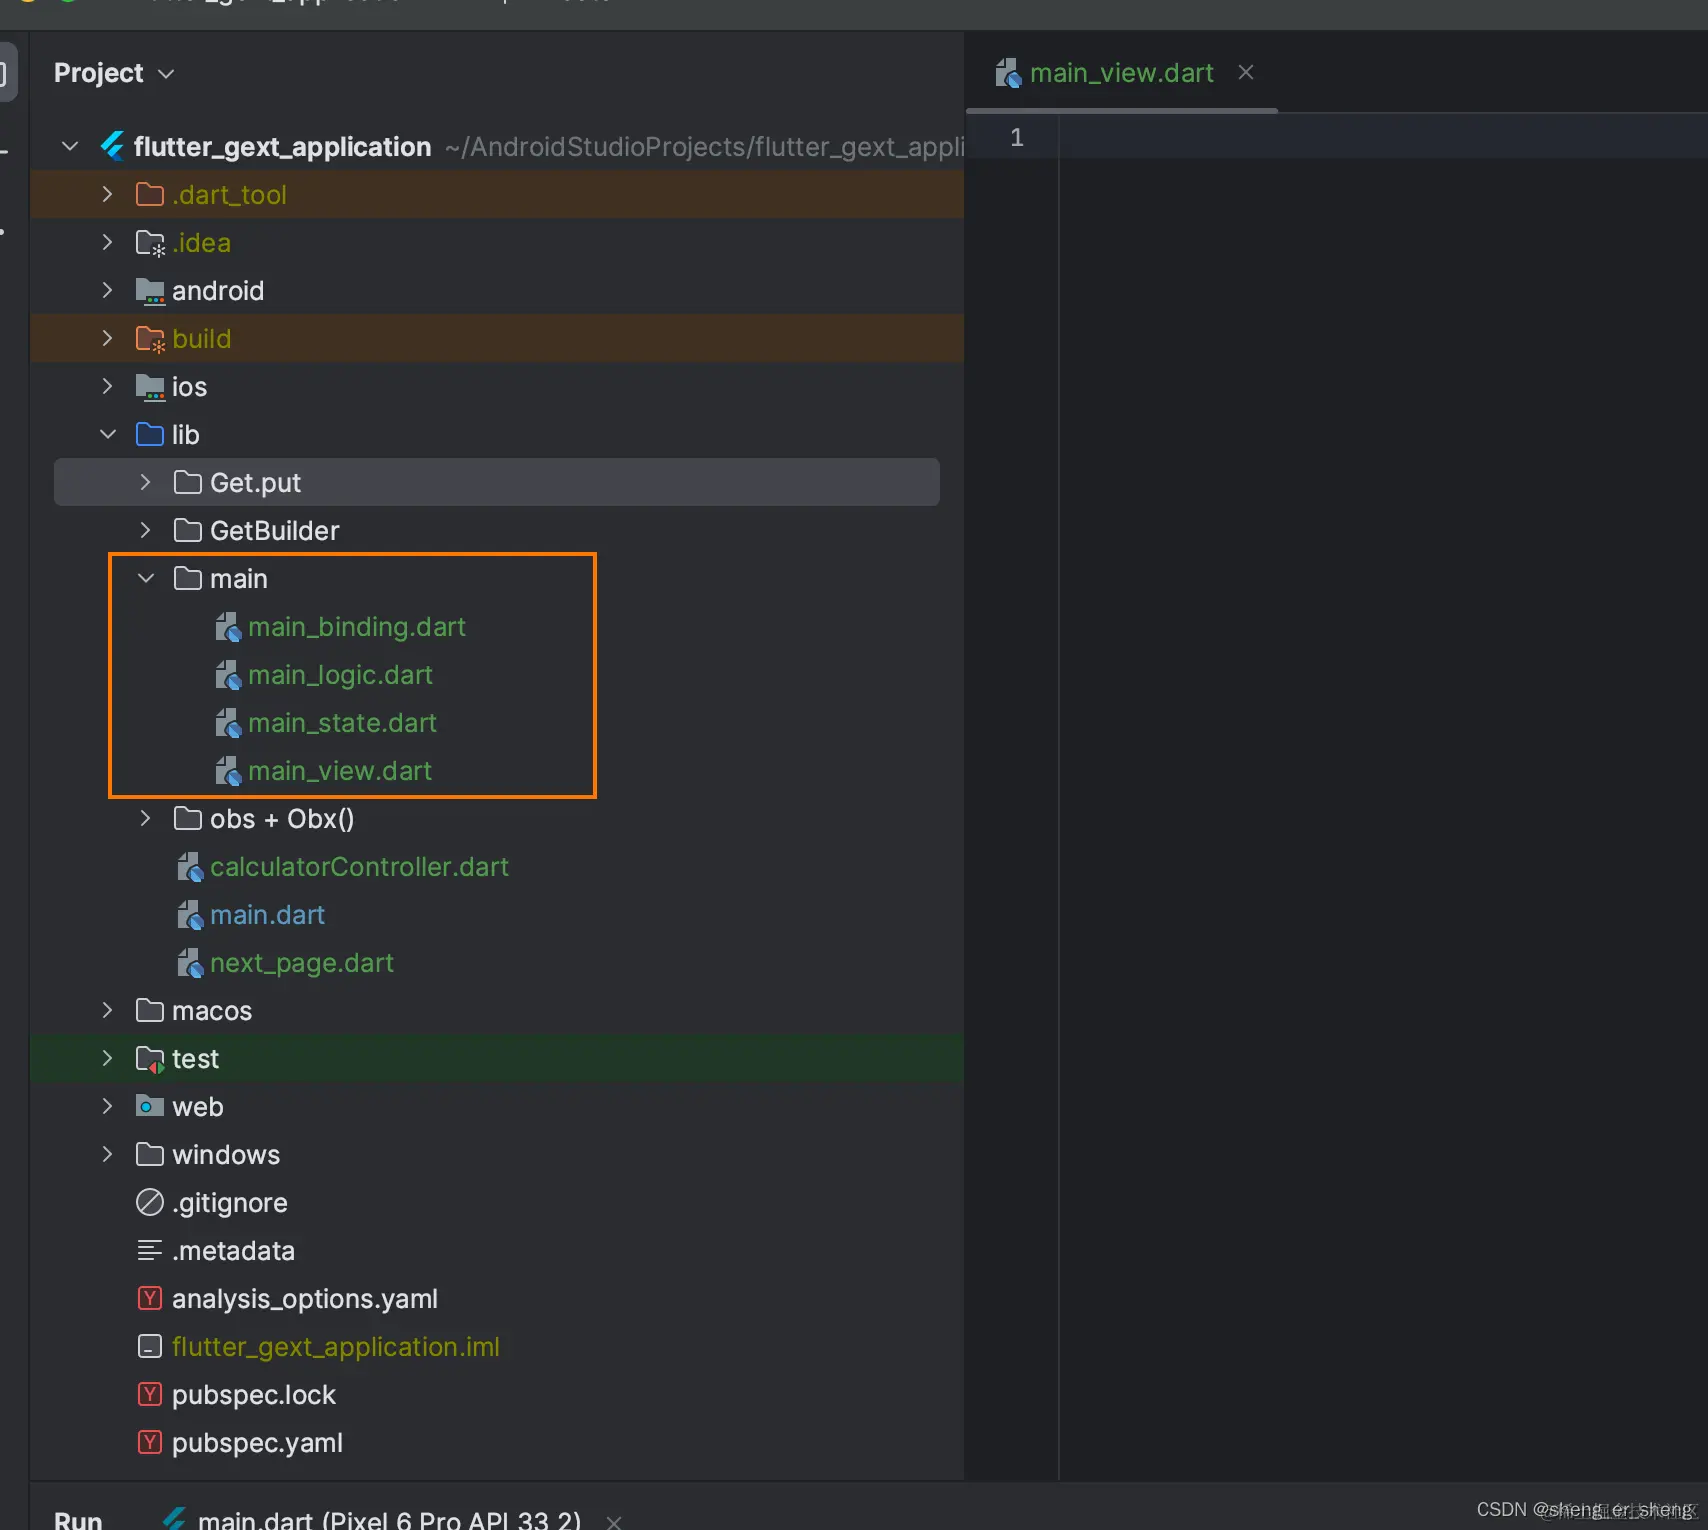The image size is (1708, 1530).
Task: Open the Project view dropdown
Action: coord(114,73)
